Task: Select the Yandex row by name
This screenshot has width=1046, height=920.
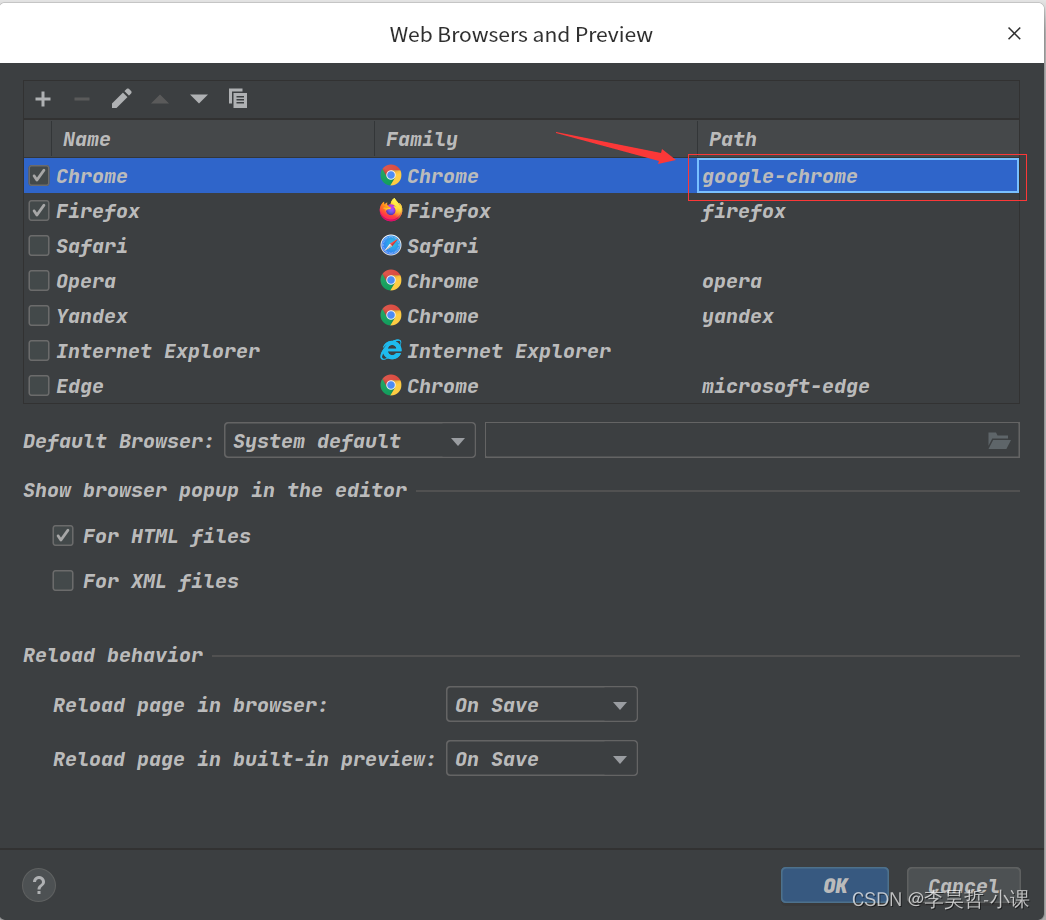Action: [x=92, y=316]
